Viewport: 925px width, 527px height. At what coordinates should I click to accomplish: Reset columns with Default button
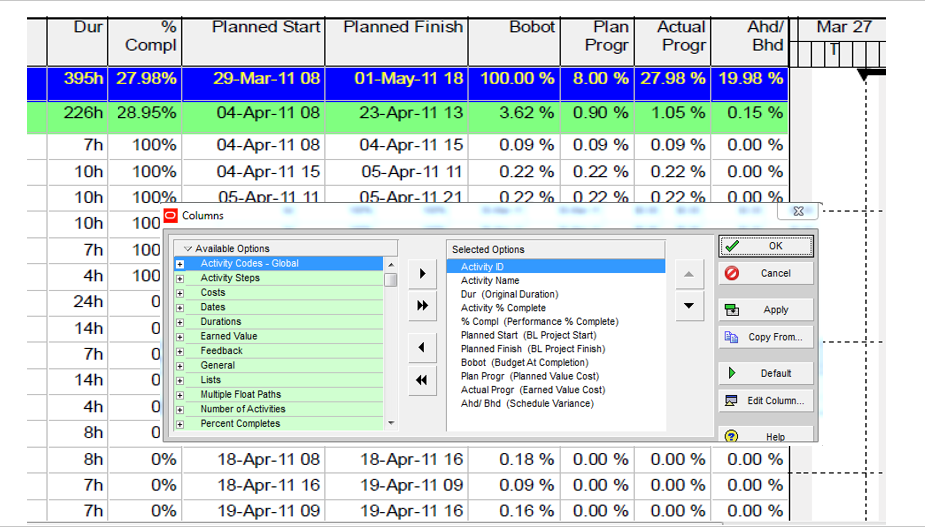tap(766, 373)
